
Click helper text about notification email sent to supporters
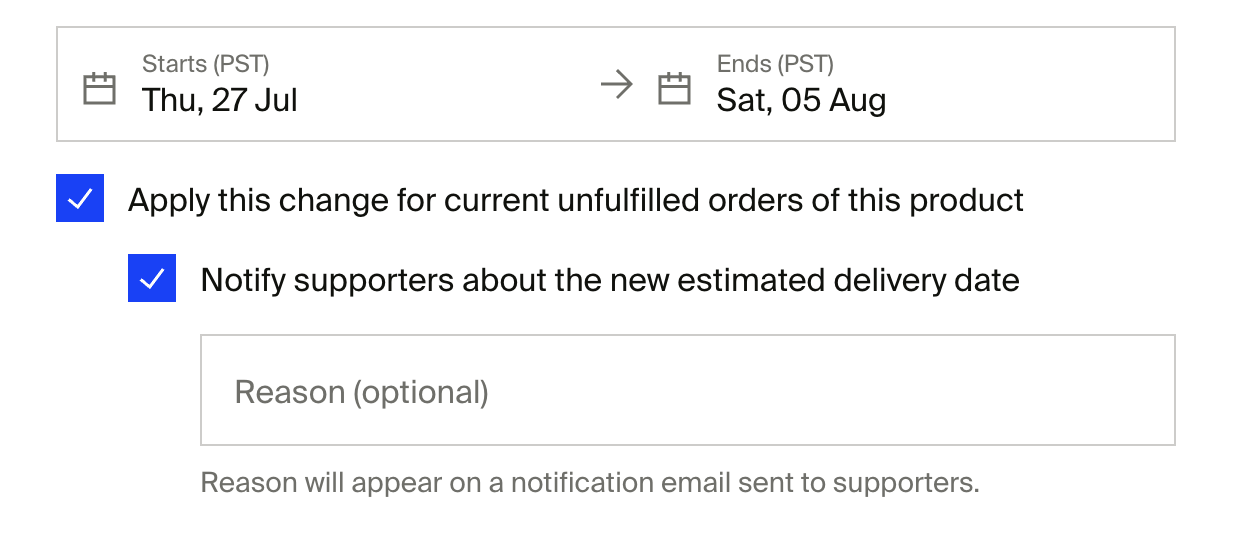tap(590, 483)
